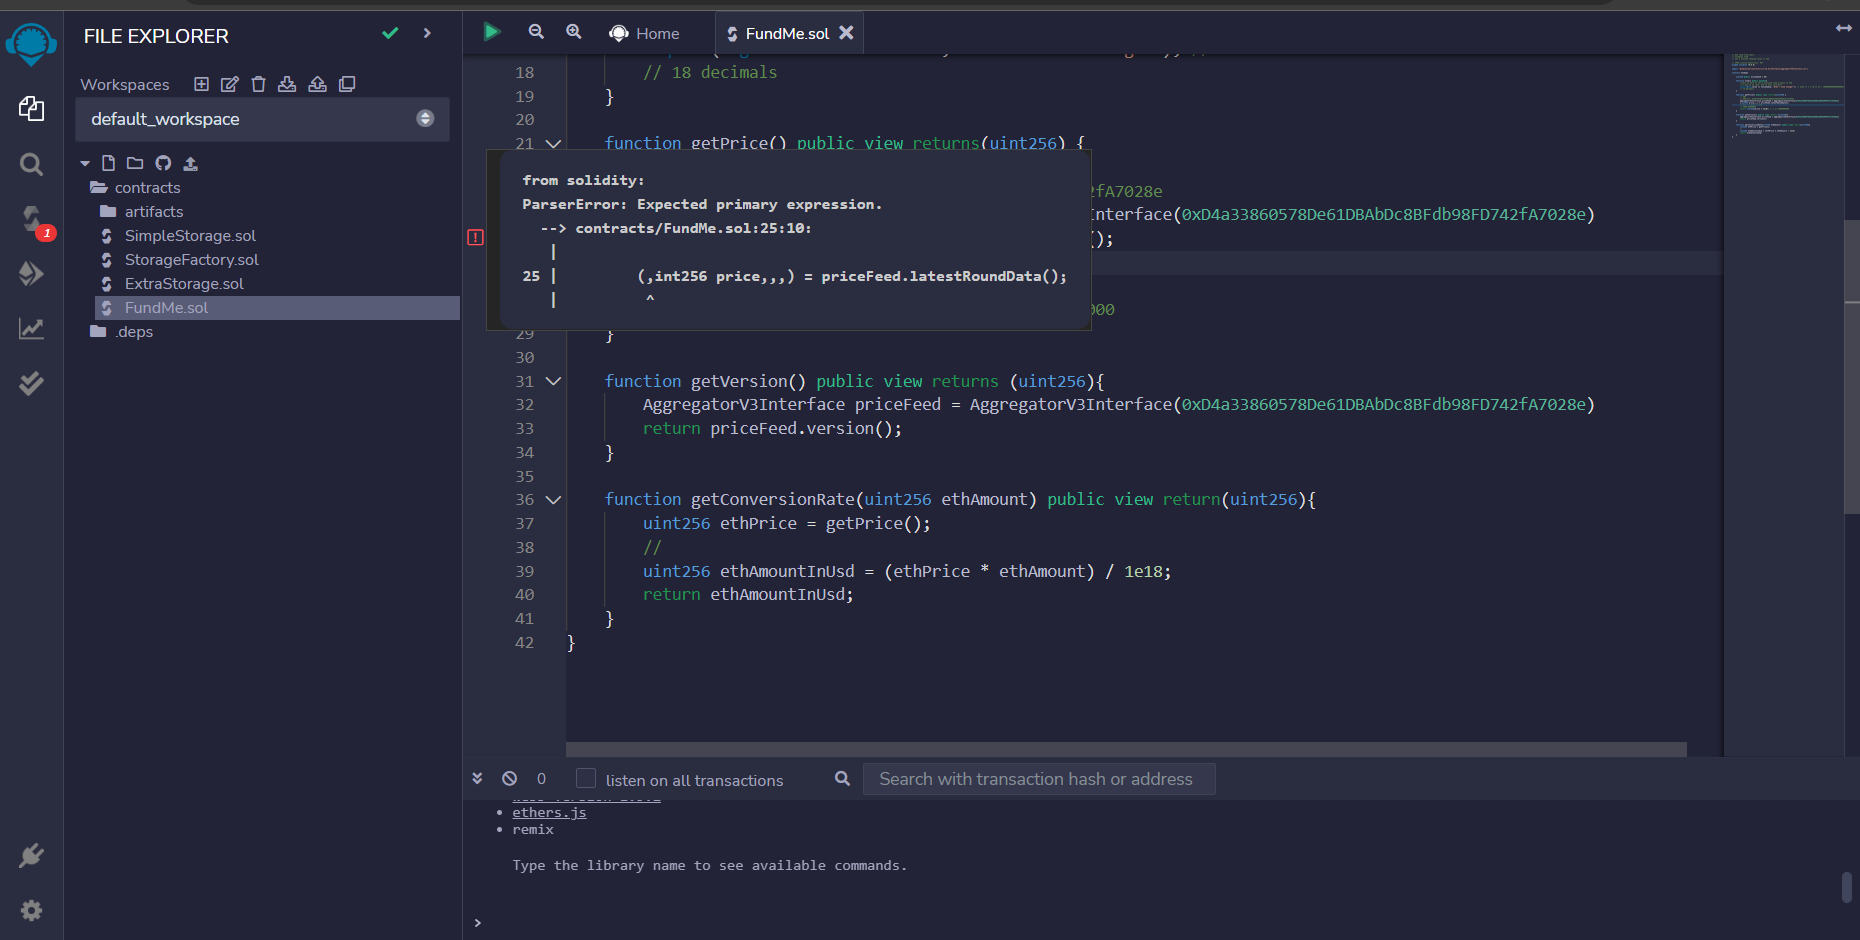
Task: Click line number 36 in gutter
Action: coord(524,499)
